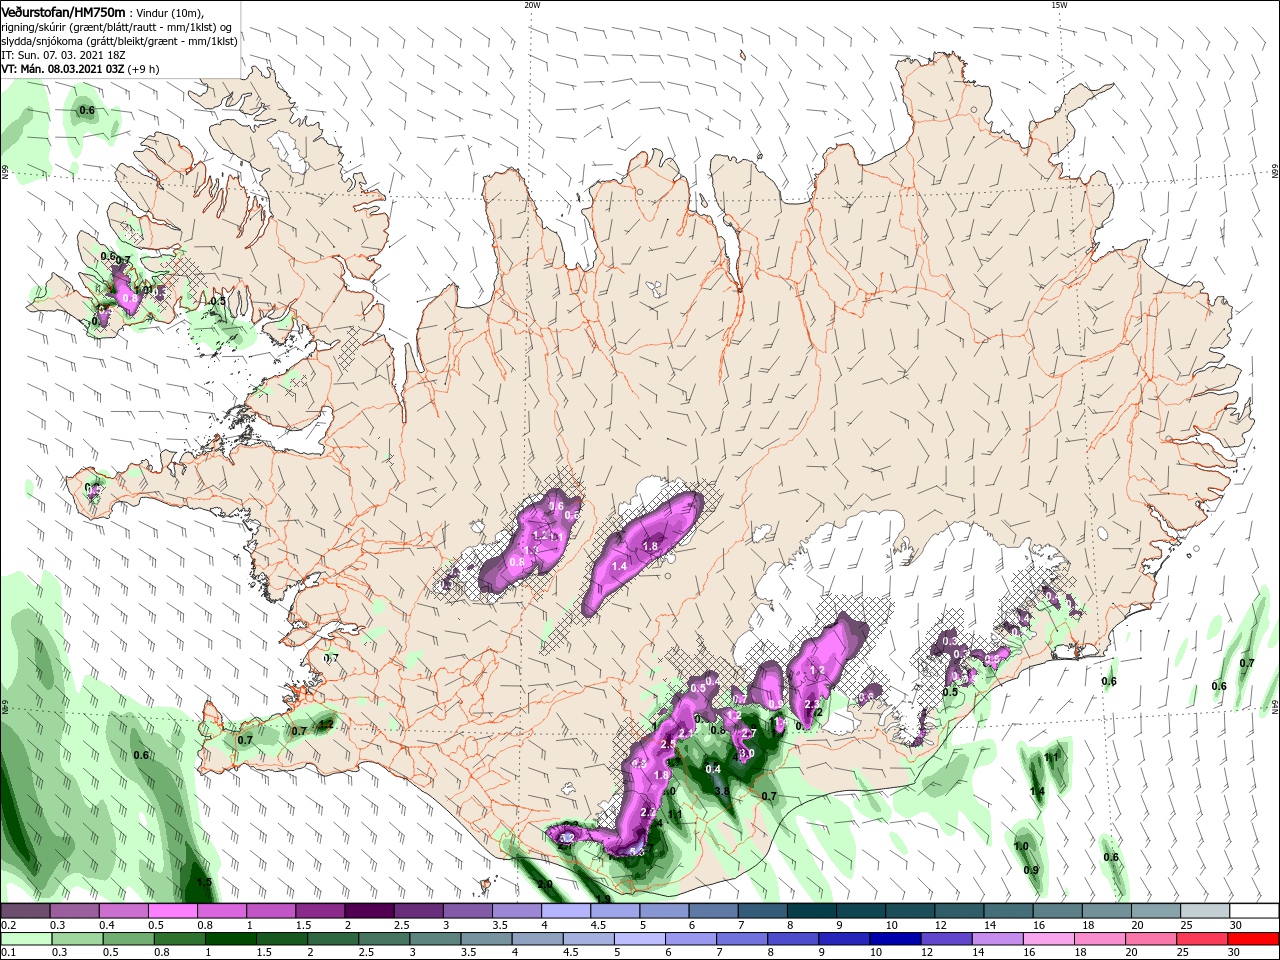Click the 1.5 value in bottom-left ocean rain band
The image size is (1280, 960).
[x=204, y=883]
